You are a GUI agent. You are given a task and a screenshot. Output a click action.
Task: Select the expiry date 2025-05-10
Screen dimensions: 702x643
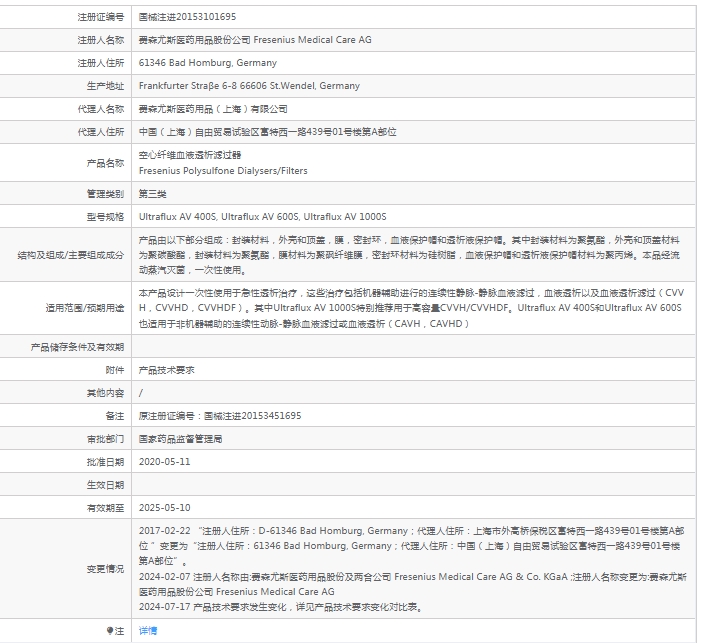164,508
